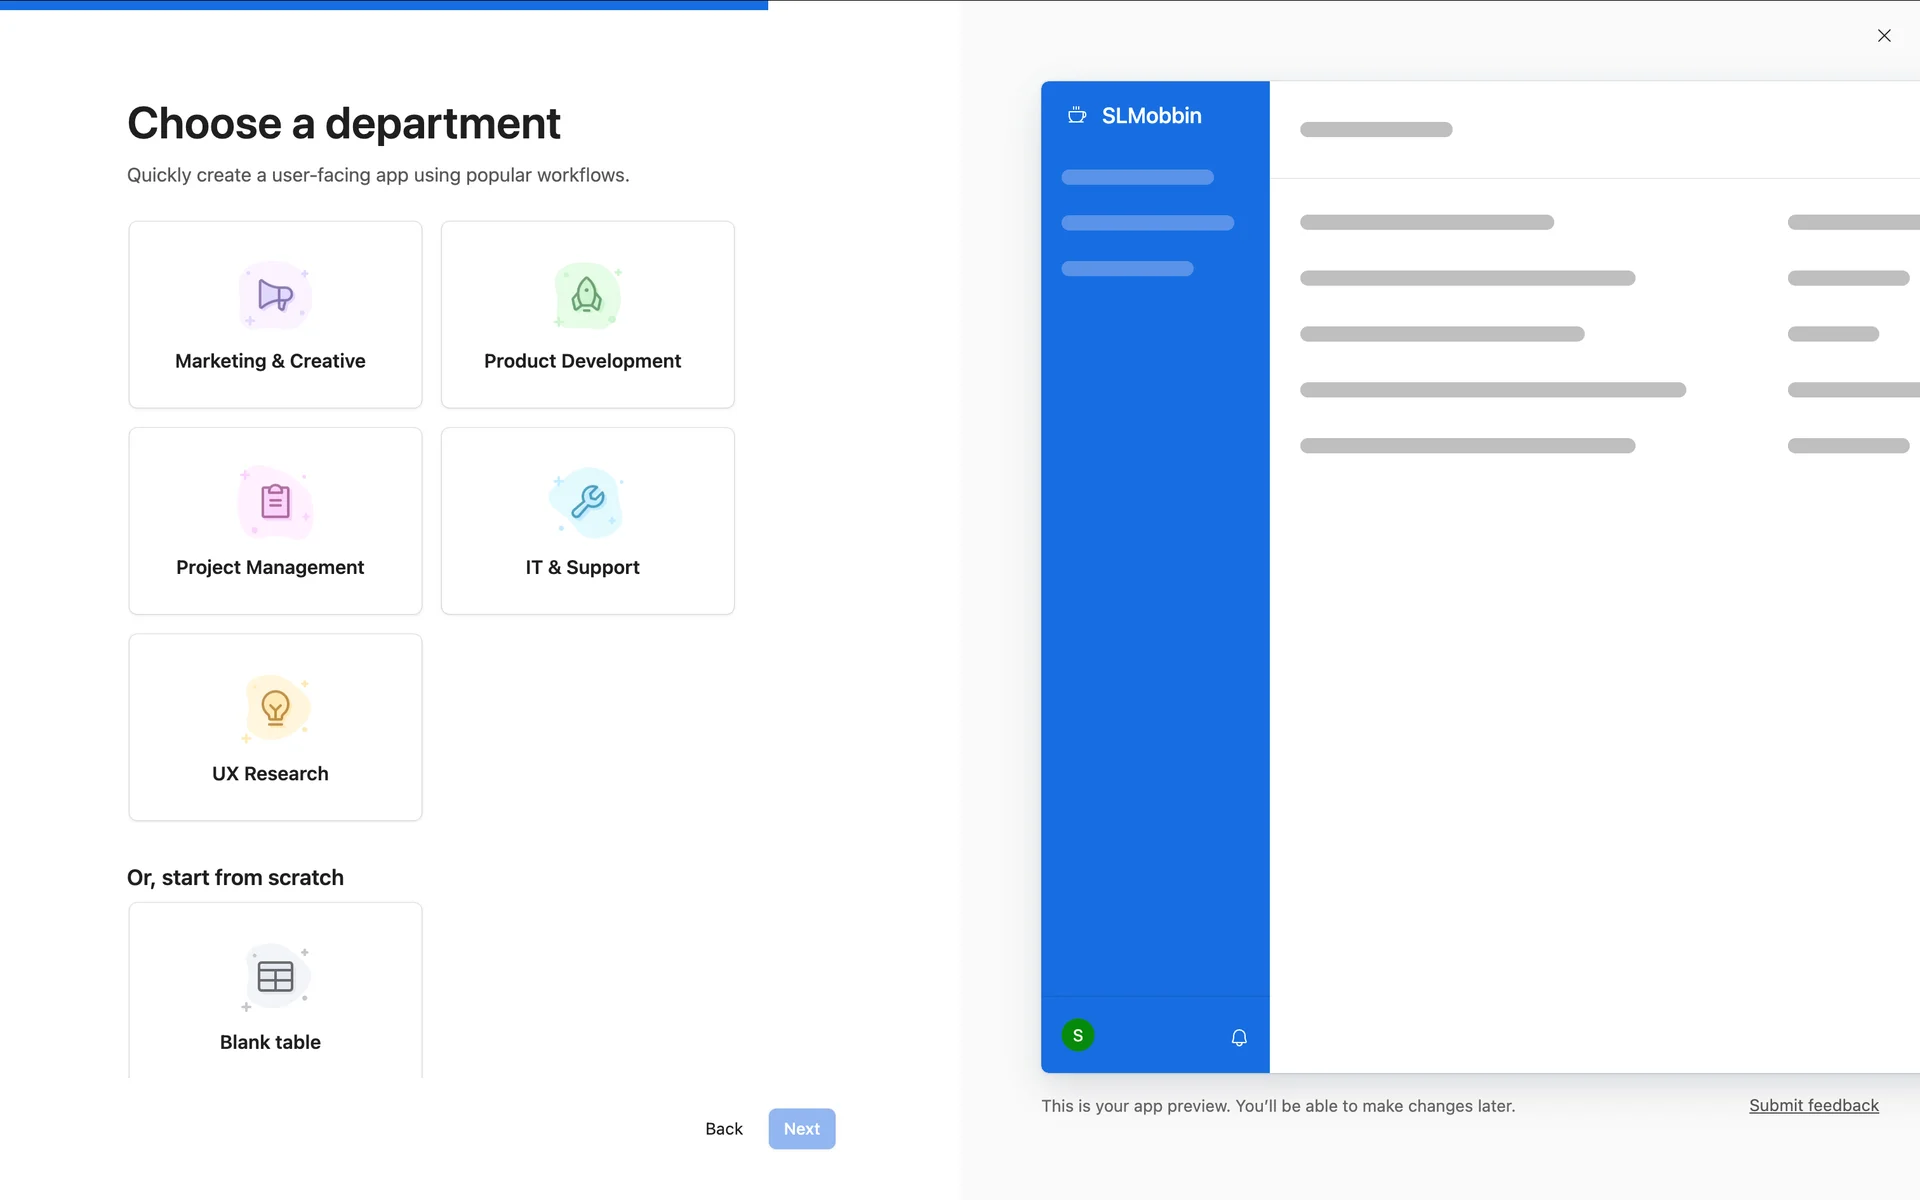Open the Submit feedback link
The image size is (1920, 1200).
point(1813,1105)
